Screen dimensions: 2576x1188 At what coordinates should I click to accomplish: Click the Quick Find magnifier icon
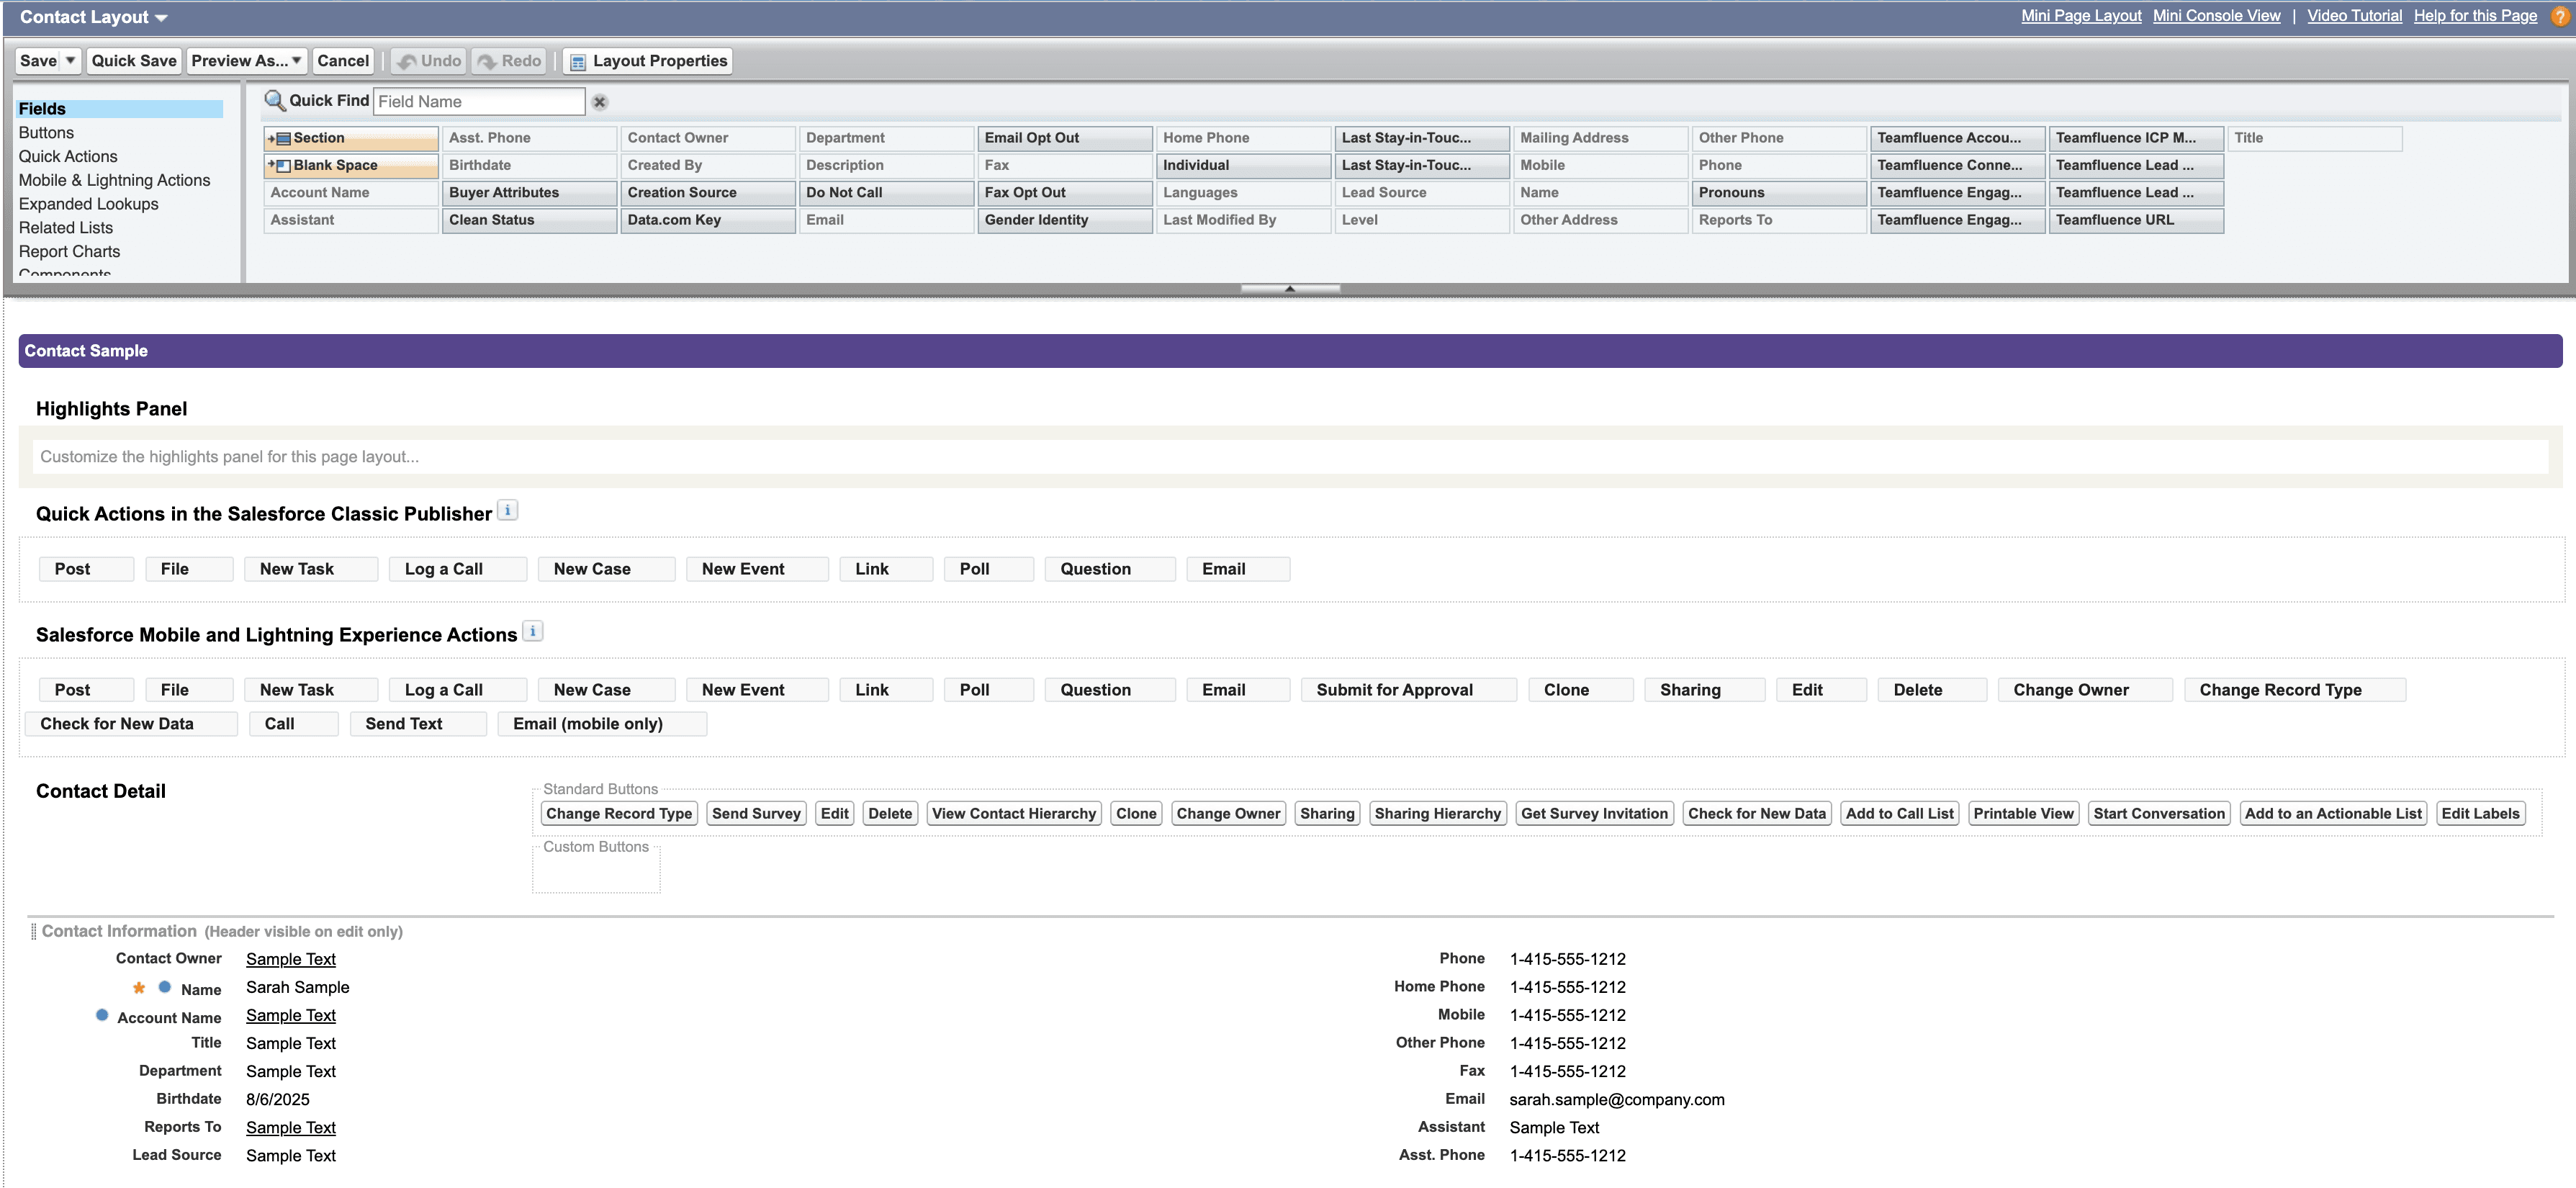[274, 100]
